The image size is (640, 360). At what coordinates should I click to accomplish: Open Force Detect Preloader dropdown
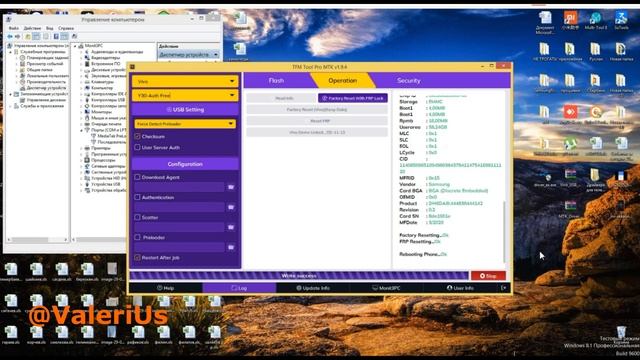coord(185,124)
